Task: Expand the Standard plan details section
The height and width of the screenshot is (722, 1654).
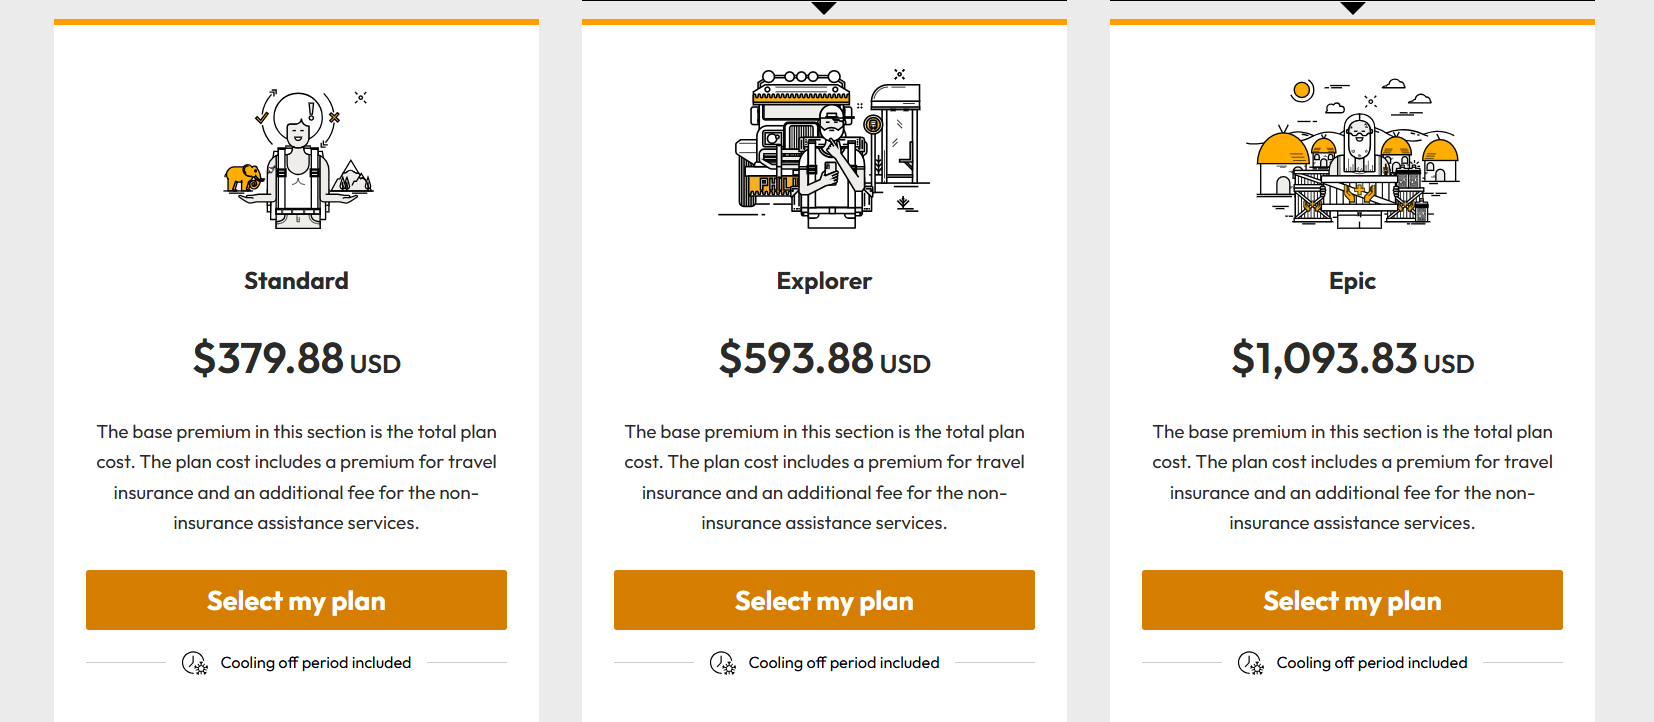Action: coord(296,281)
